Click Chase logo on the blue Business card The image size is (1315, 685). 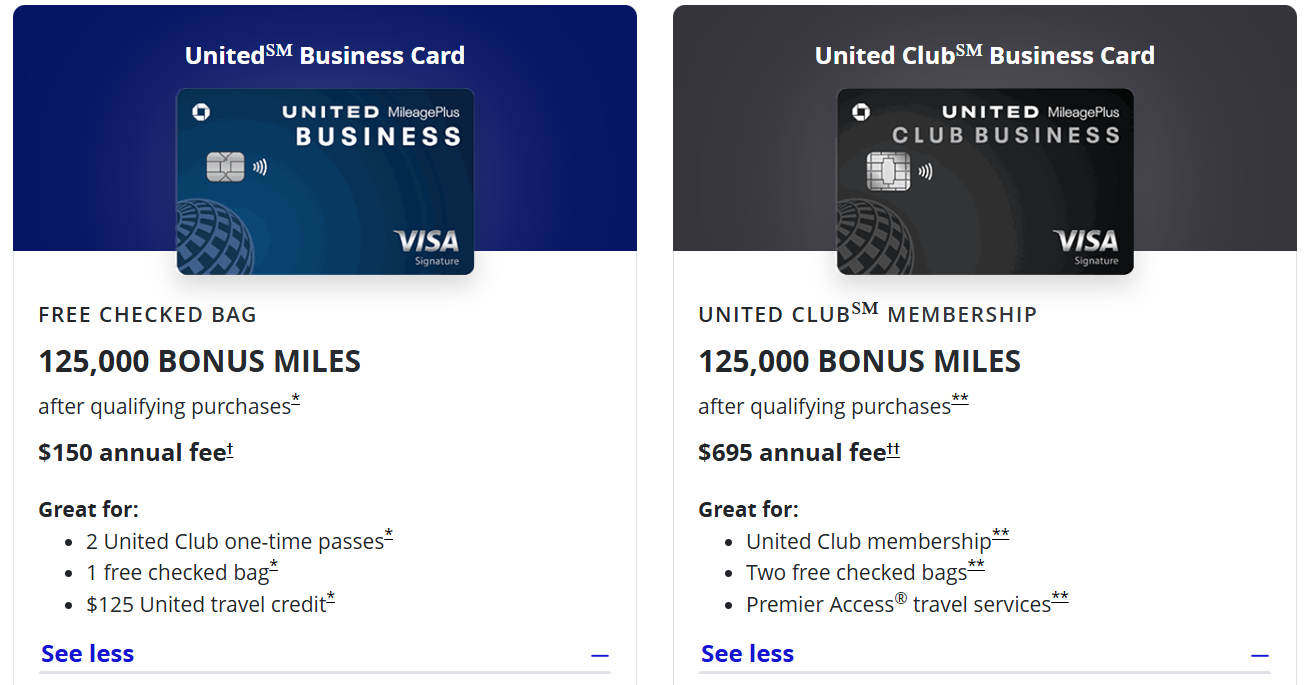200,112
